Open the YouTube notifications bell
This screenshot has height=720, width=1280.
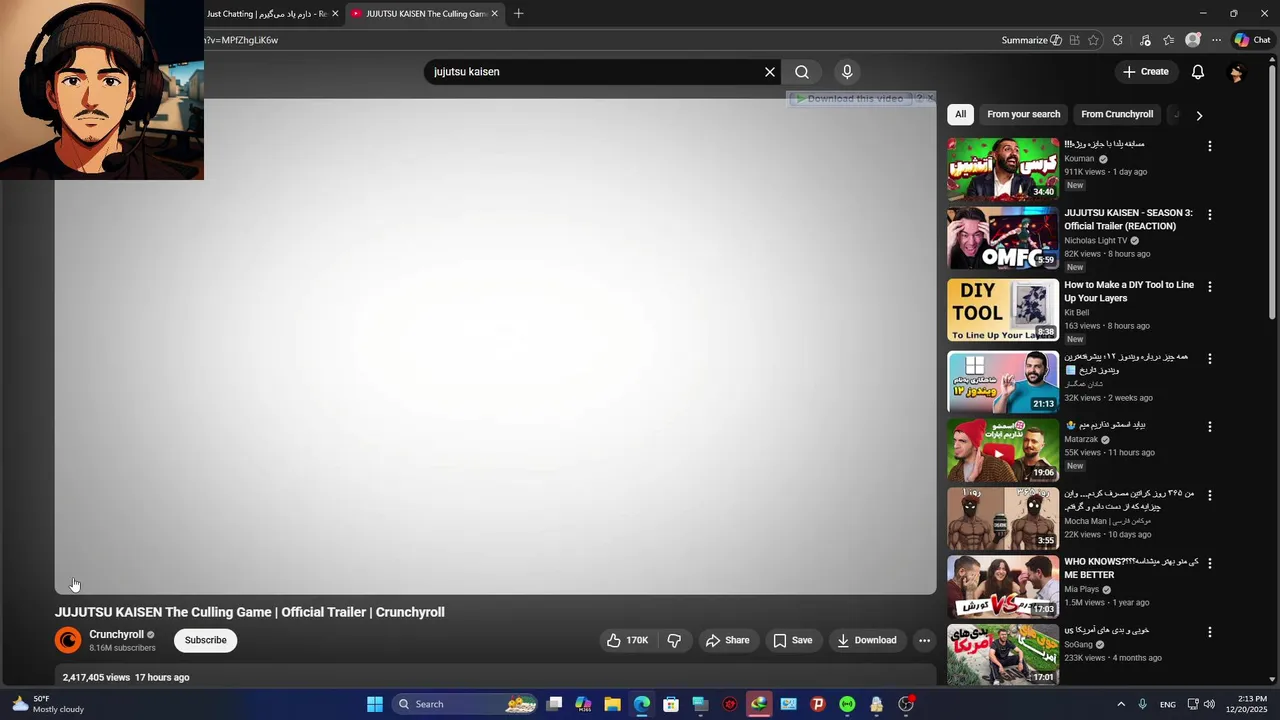tap(1198, 72)
